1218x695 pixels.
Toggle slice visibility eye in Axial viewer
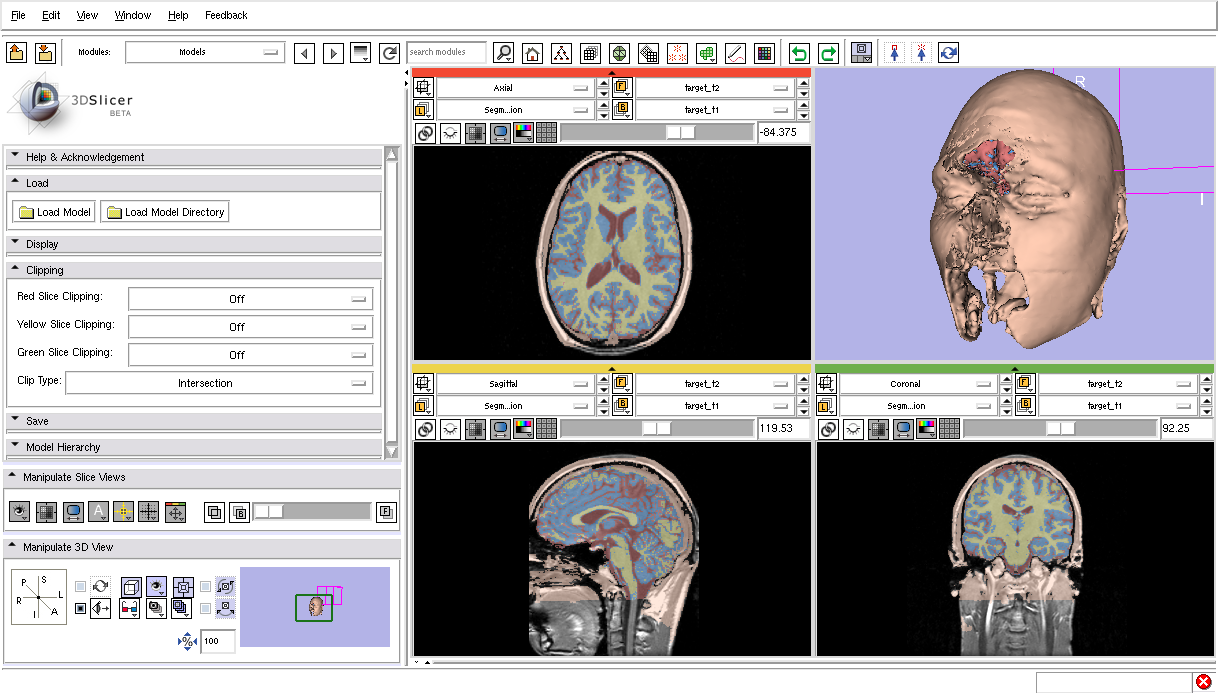click(x=450, y=133)
